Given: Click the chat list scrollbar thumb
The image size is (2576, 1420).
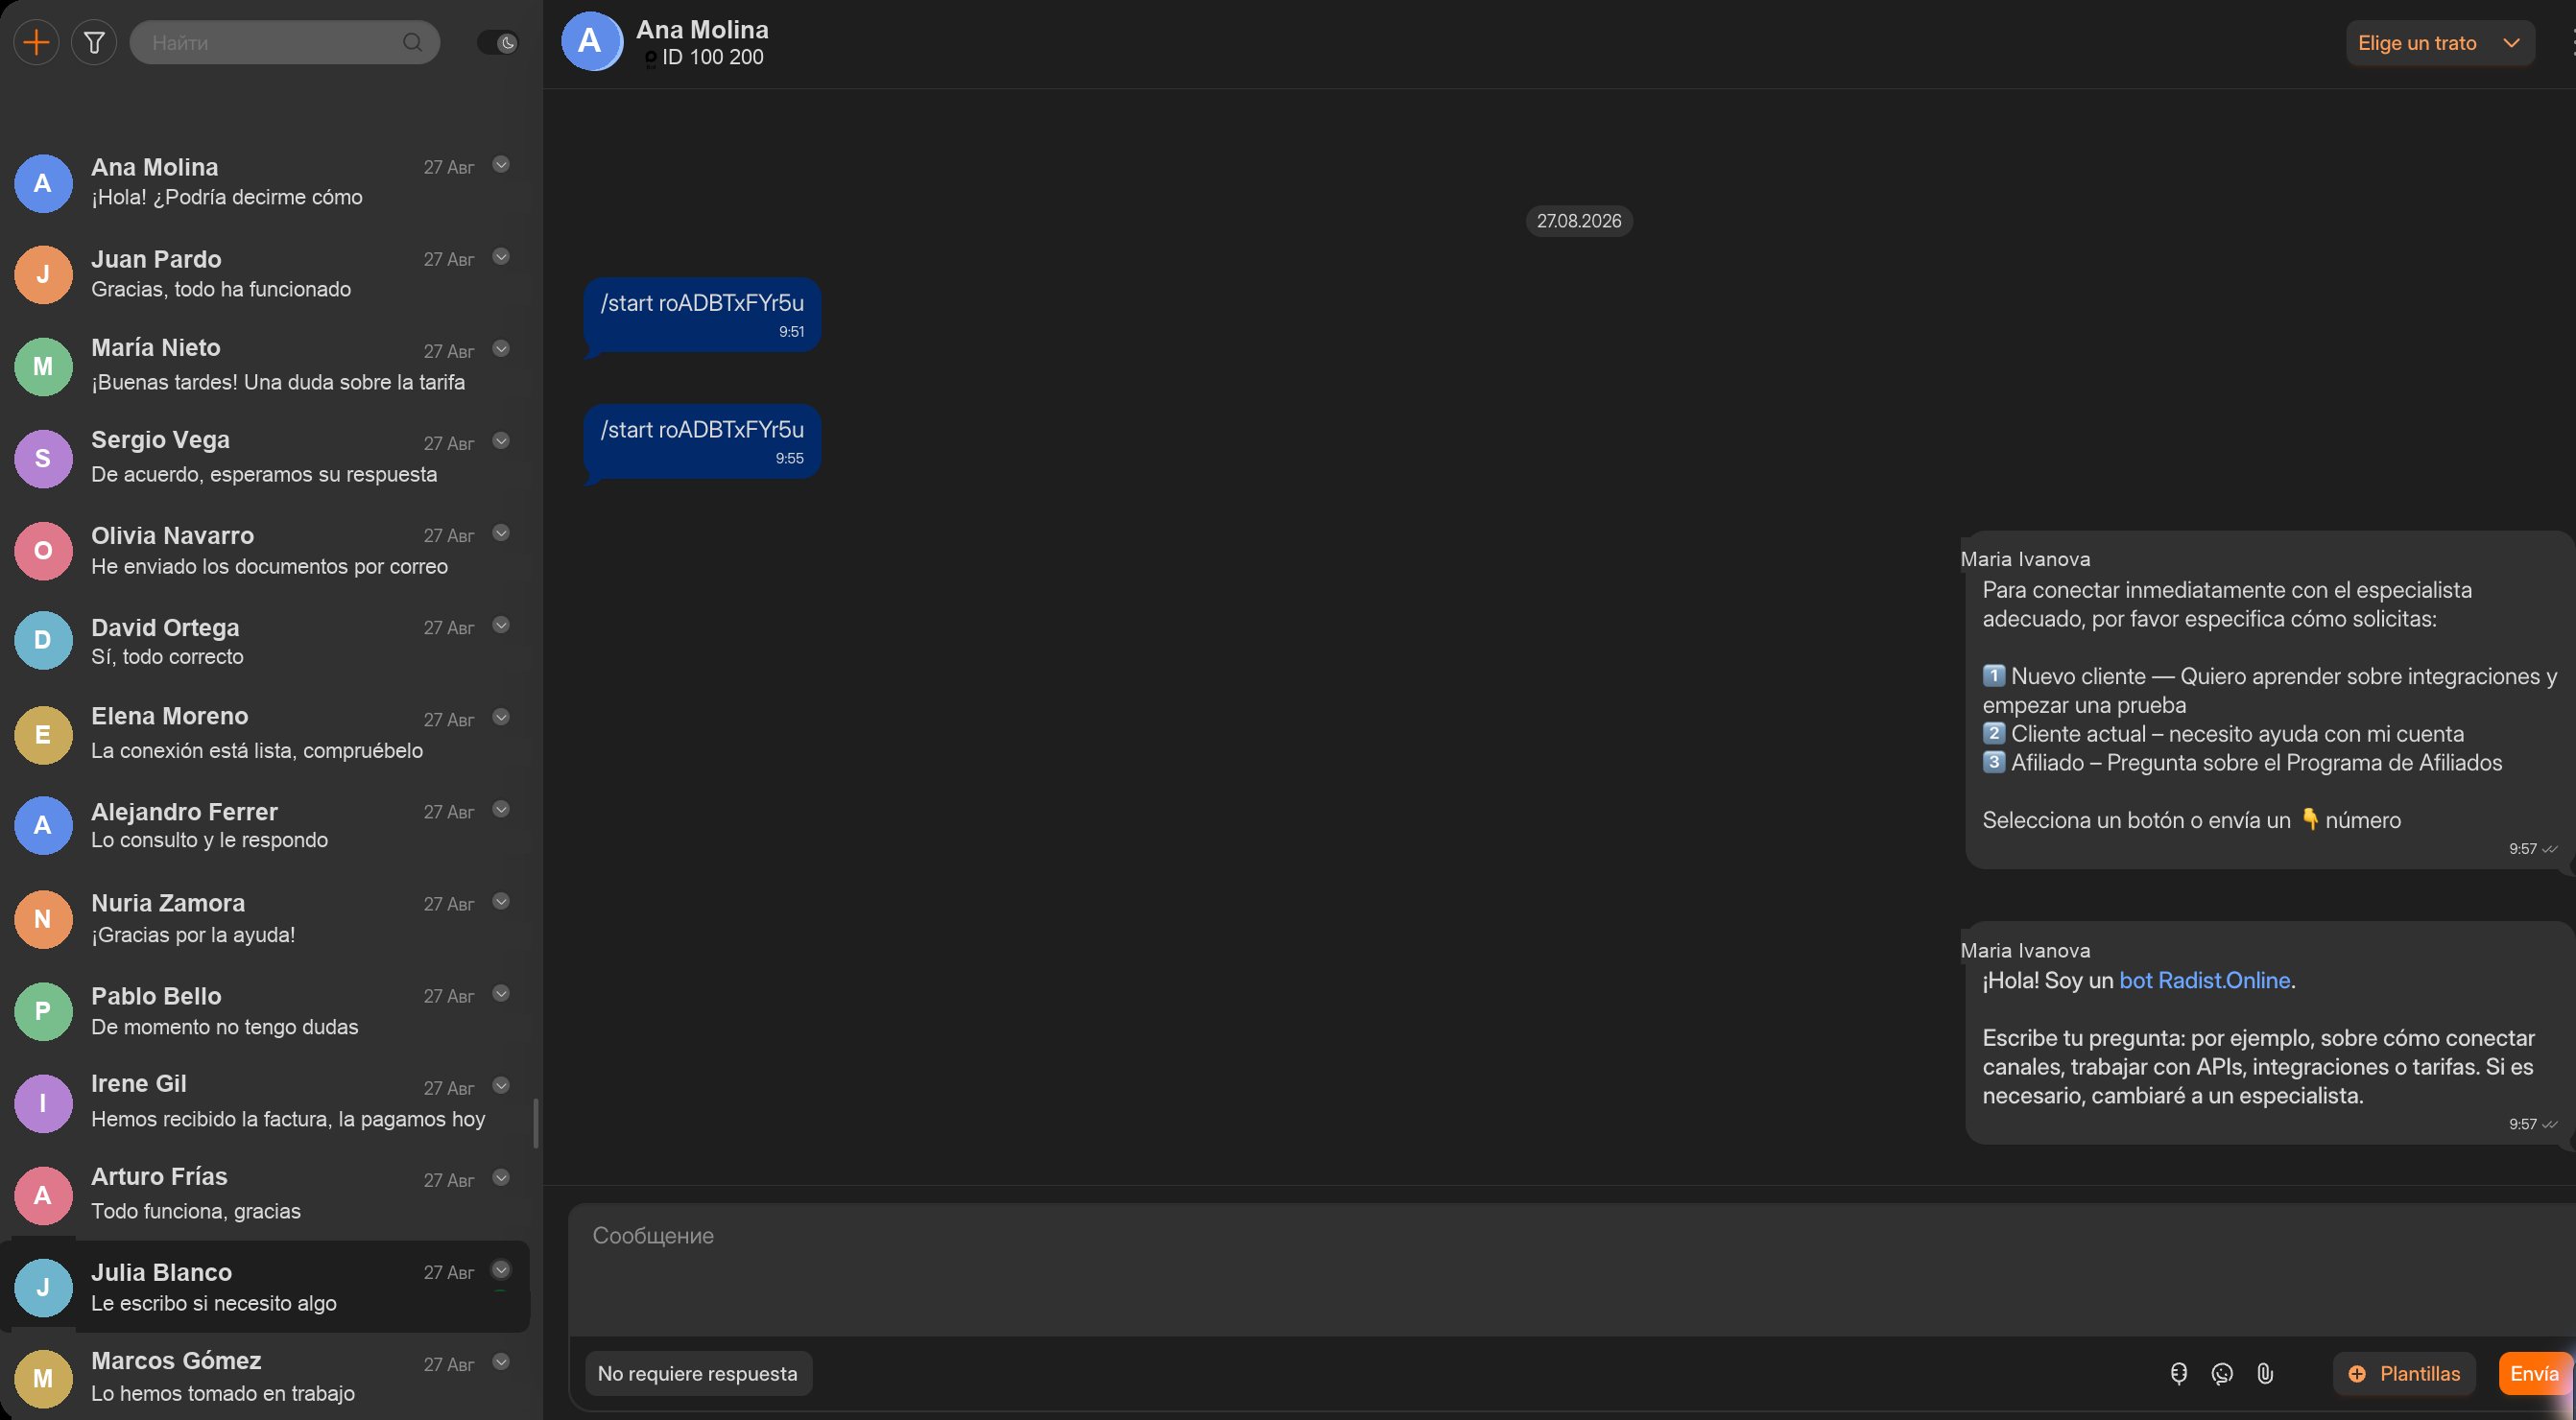Looking at the screenshot, I should (x=536, y=1123).
